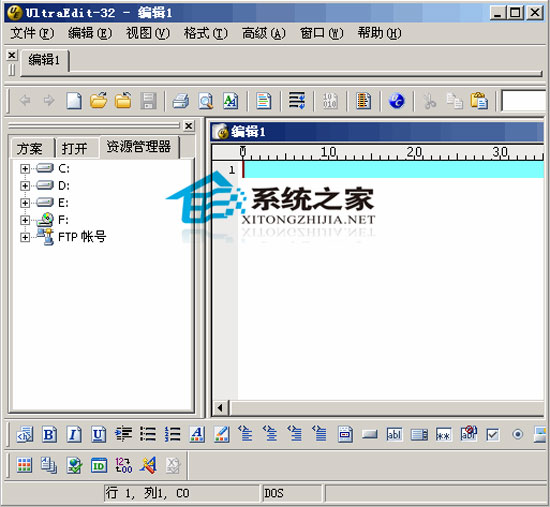Click the HTML Bold tag icon
Image resolution: width=550 pixels, height=507 pixels.
49,435
